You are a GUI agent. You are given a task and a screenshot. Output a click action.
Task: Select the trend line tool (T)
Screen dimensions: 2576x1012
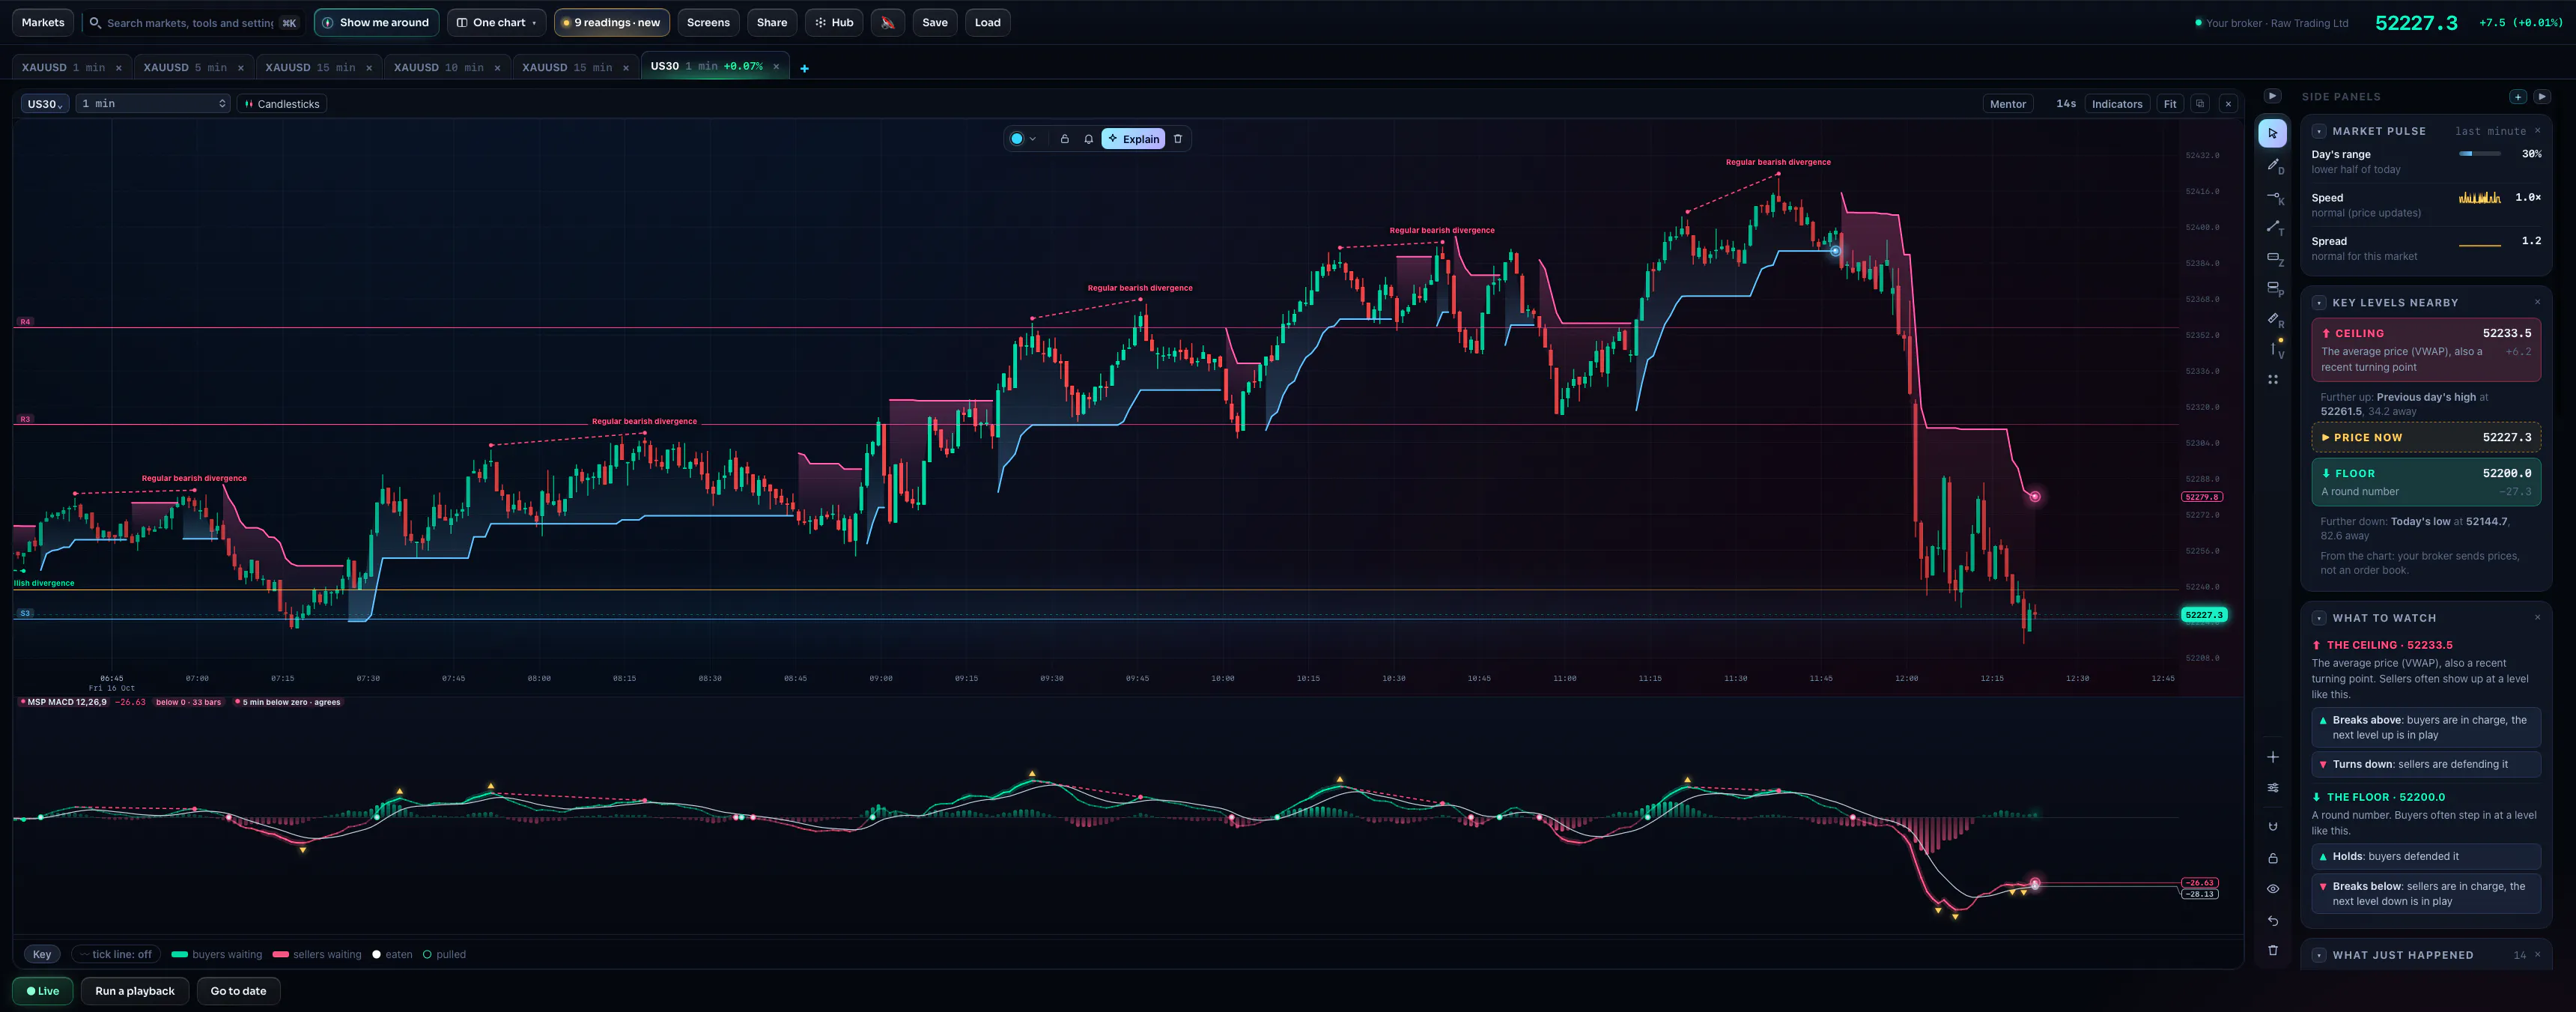point(2272,227)
